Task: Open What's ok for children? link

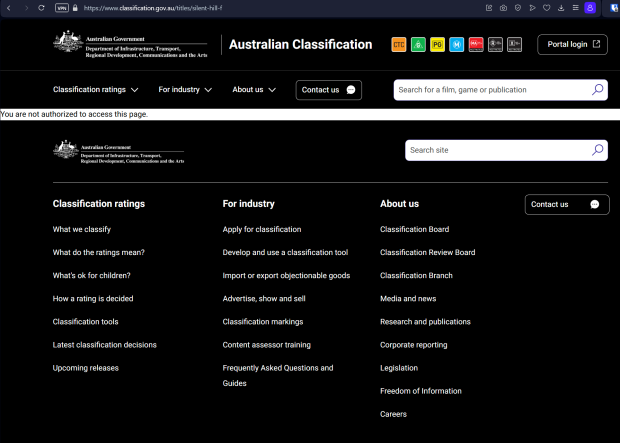Action: [x=91, y=275]
